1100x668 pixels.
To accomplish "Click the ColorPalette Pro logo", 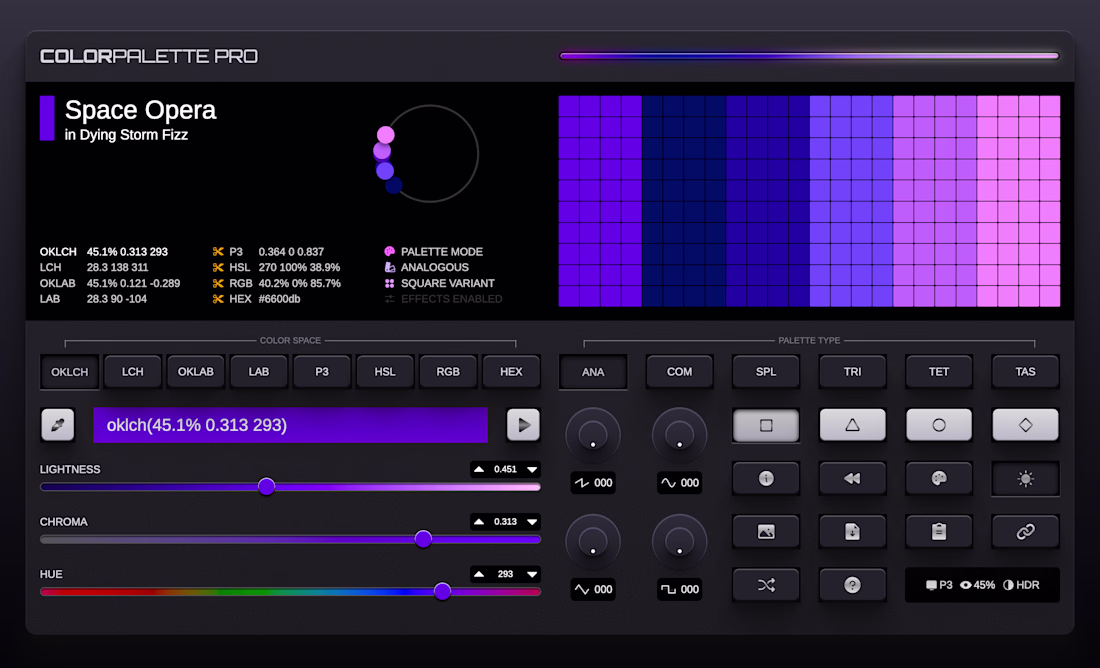I will pos(149,56).
